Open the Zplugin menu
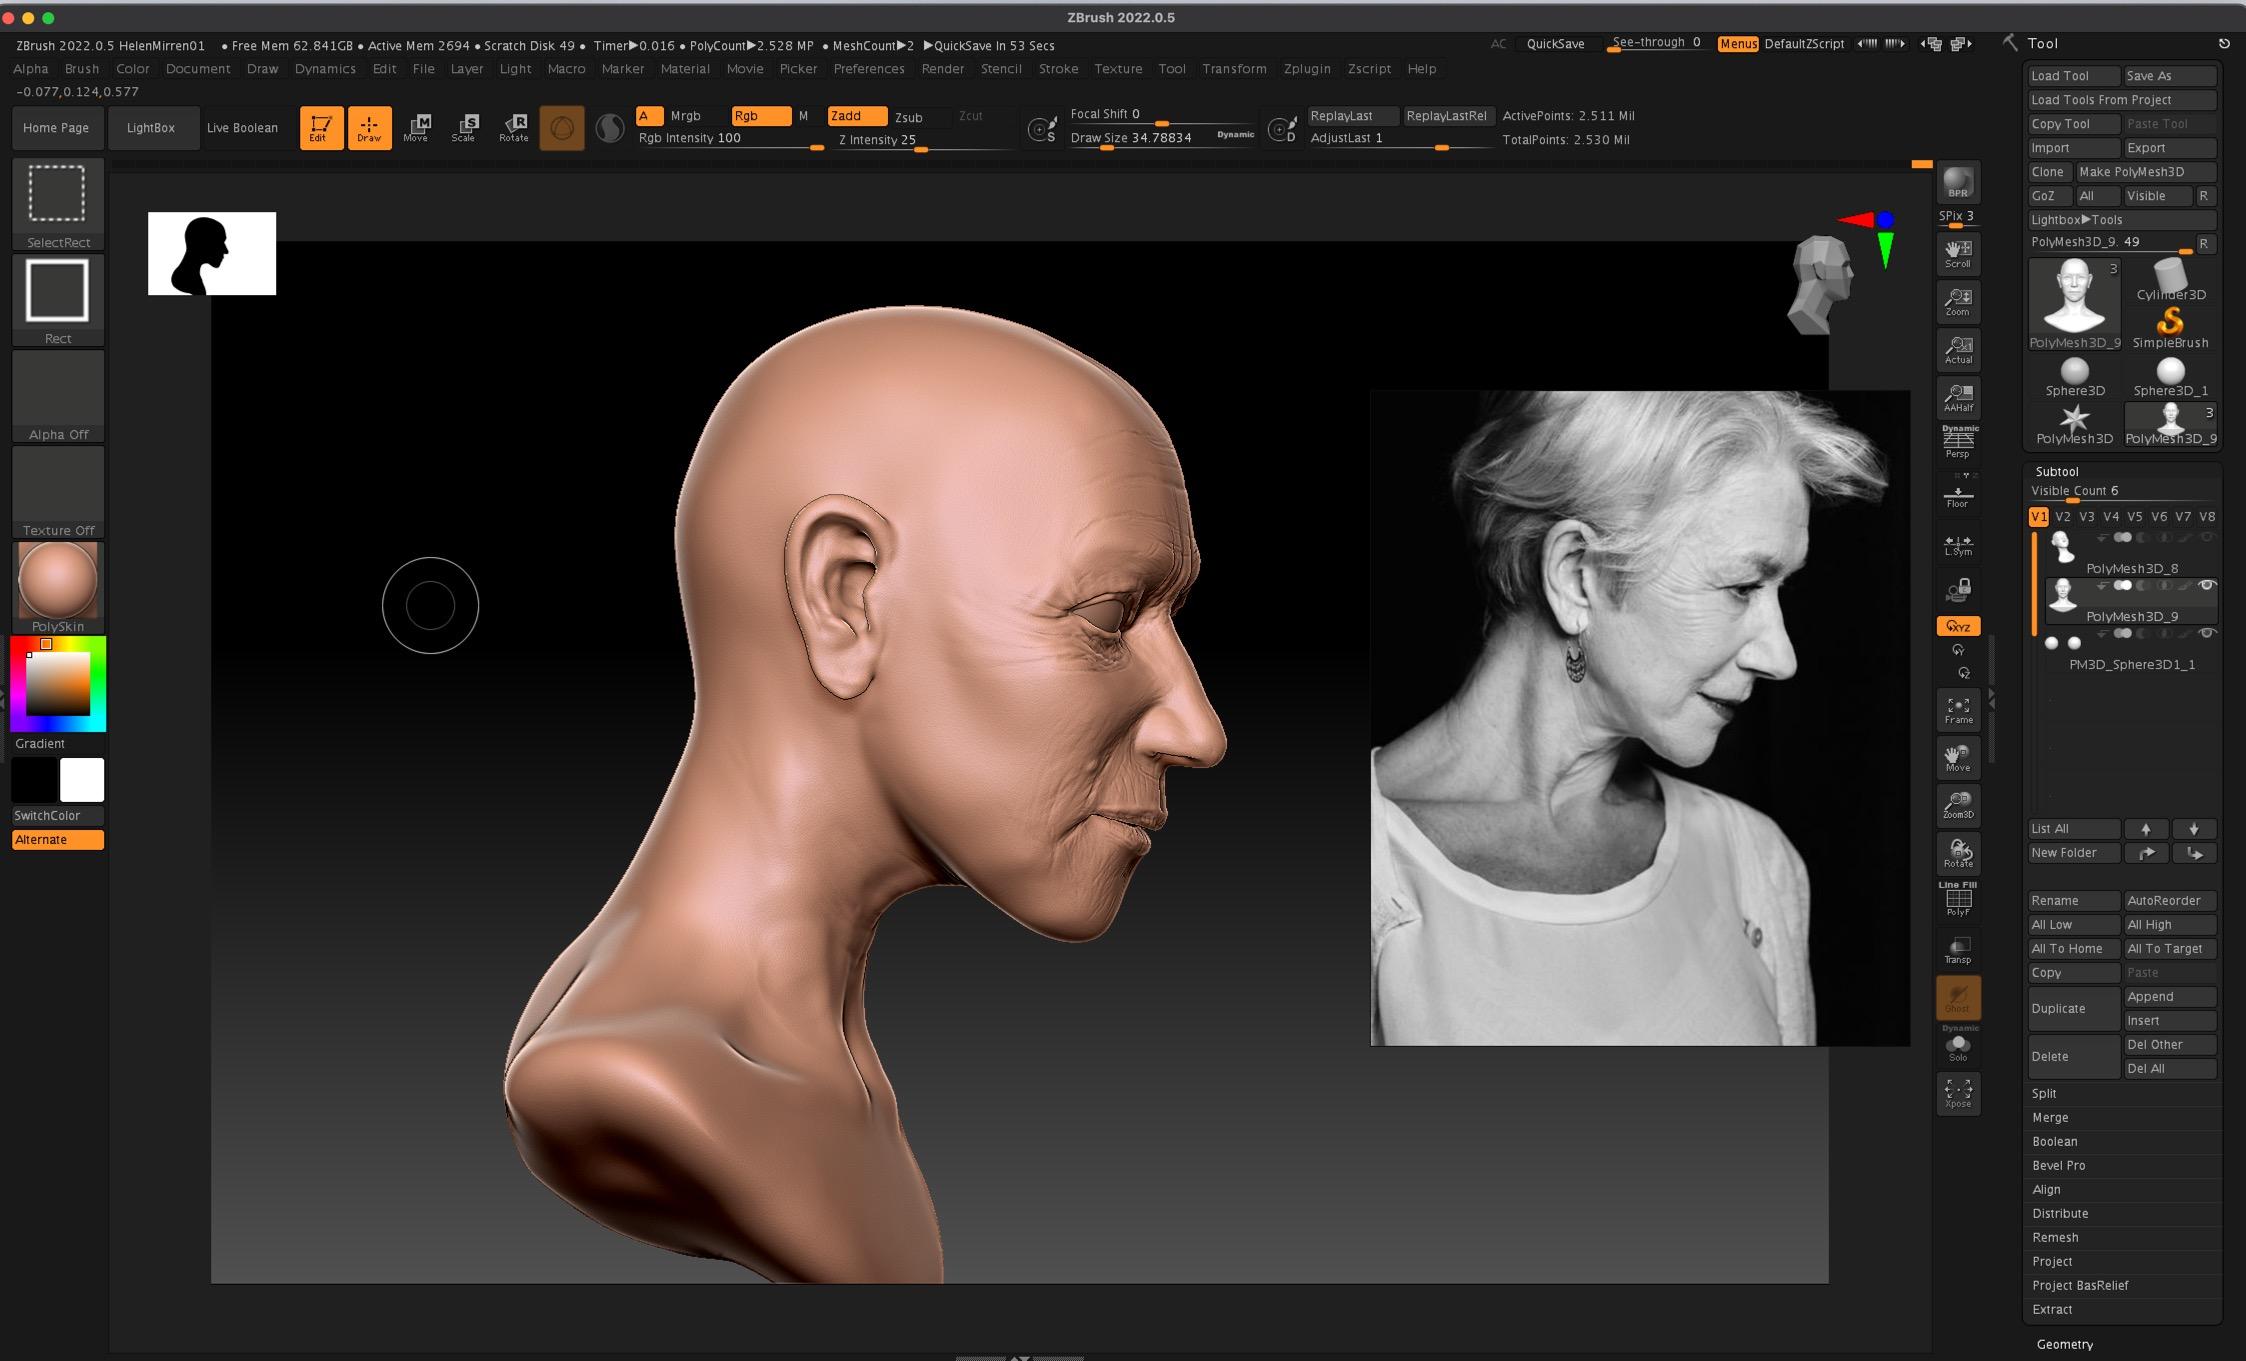The width and height of the screenshot is (2246, 1361). 1306,69
